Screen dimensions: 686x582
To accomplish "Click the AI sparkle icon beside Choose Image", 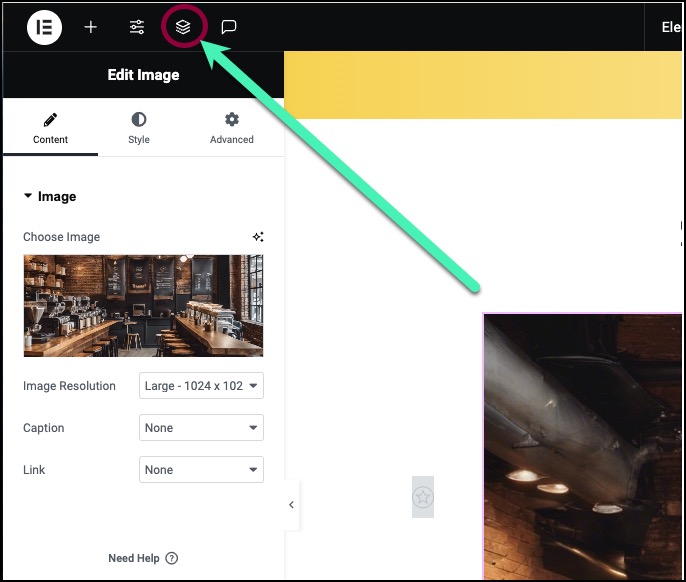I will [258, 237].
